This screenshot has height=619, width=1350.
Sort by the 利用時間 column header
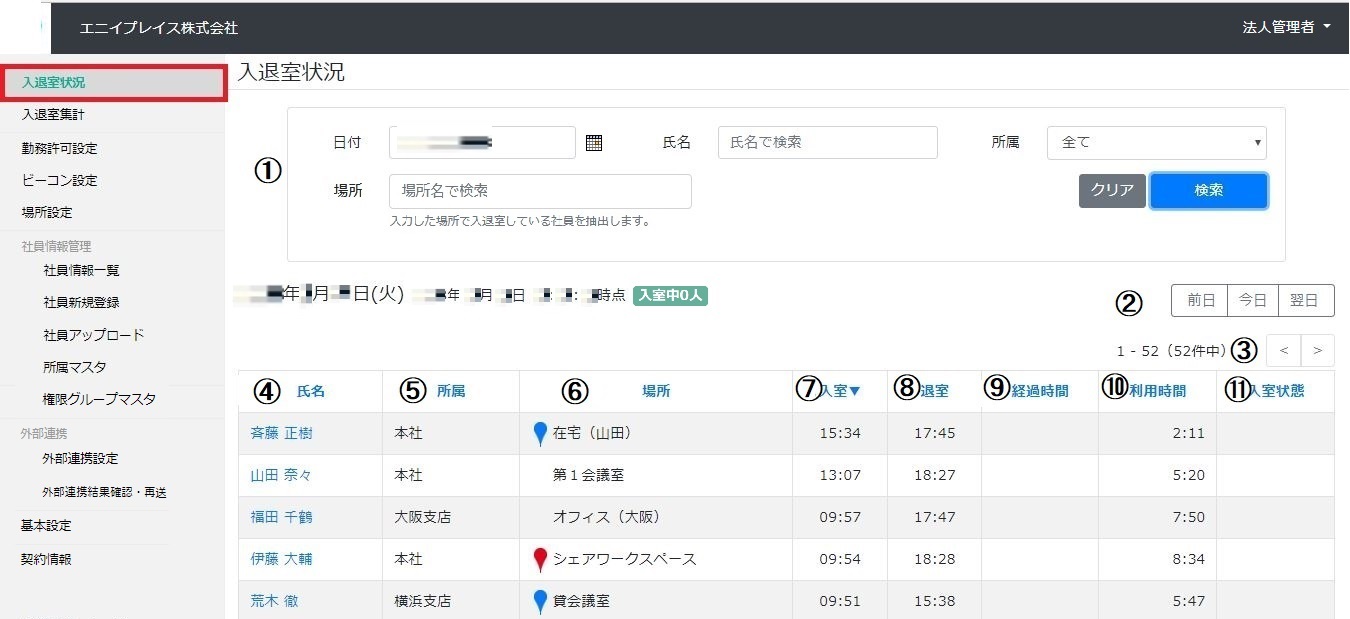1158,392
